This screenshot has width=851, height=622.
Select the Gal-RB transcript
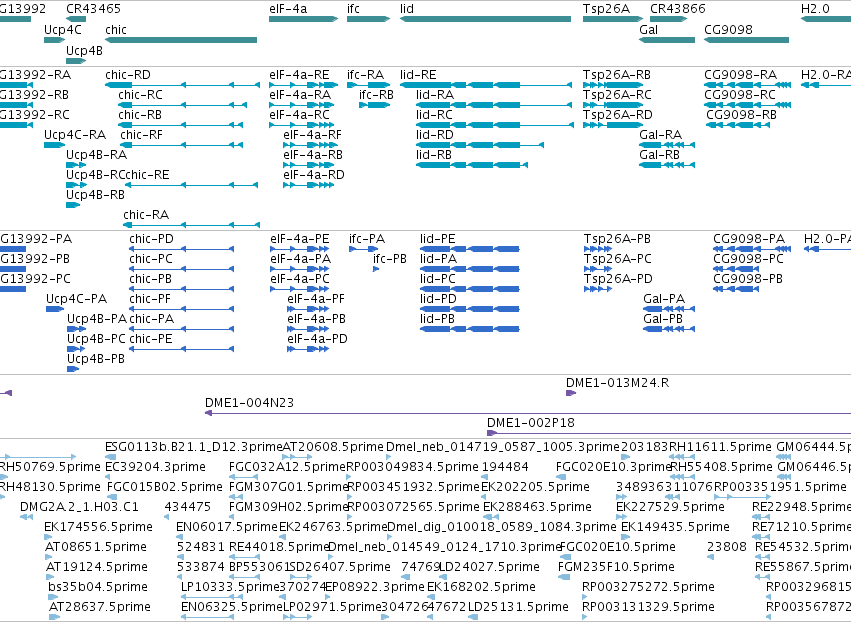[x=667, y=165]
